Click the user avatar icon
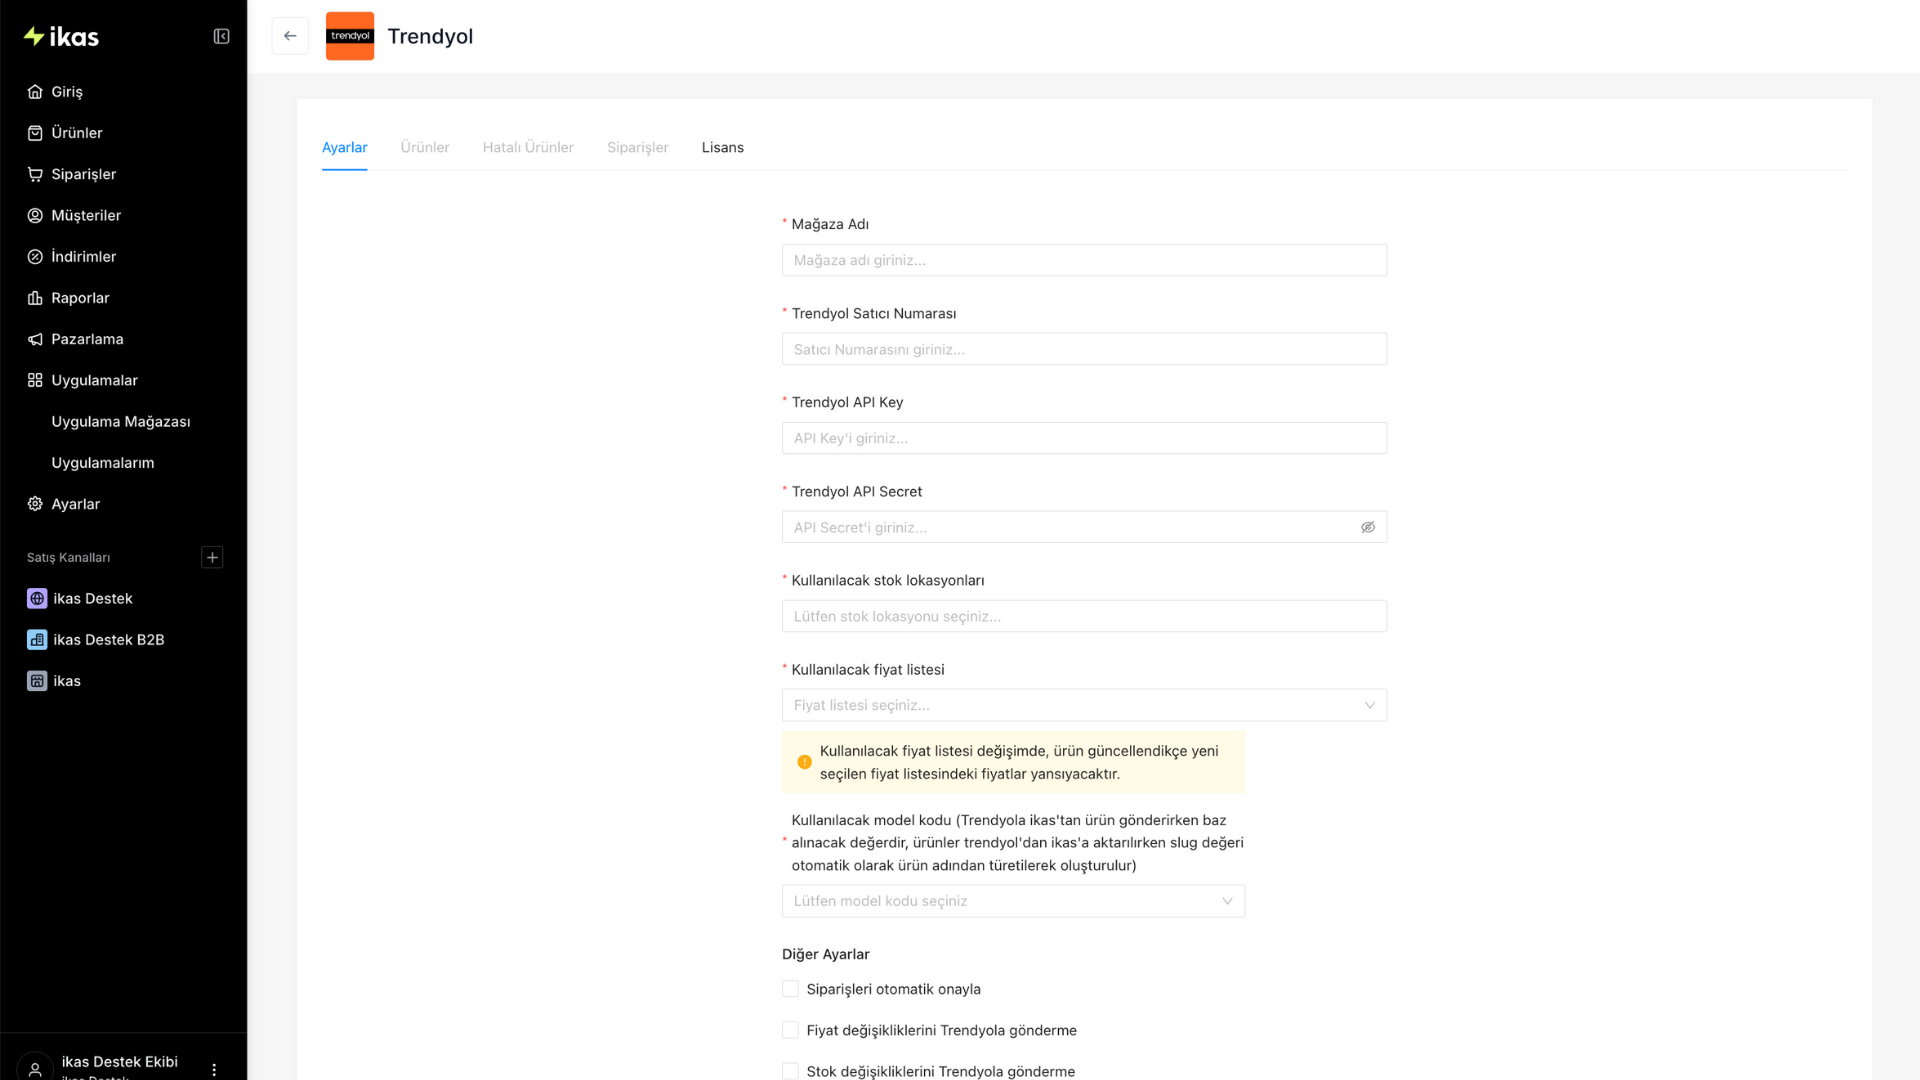This screenshot has height=1080, width=1920. 35,1068
